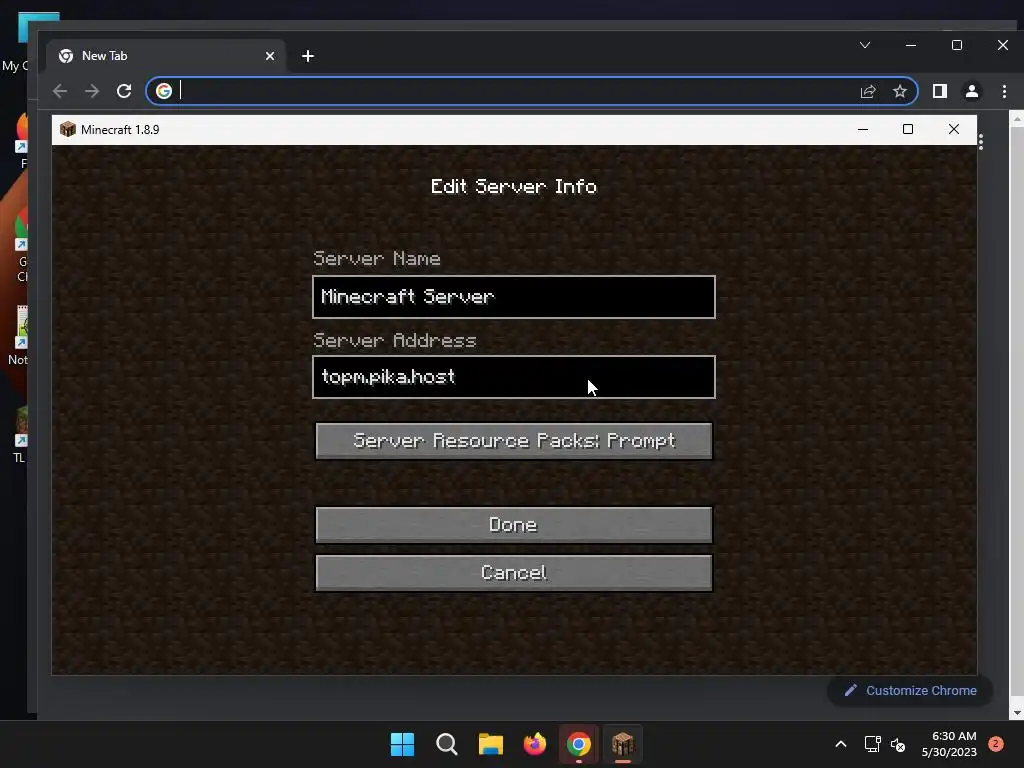Open Firefox from taskbar
This screenshot has width=1024, height=768.
tap(535, 744)
